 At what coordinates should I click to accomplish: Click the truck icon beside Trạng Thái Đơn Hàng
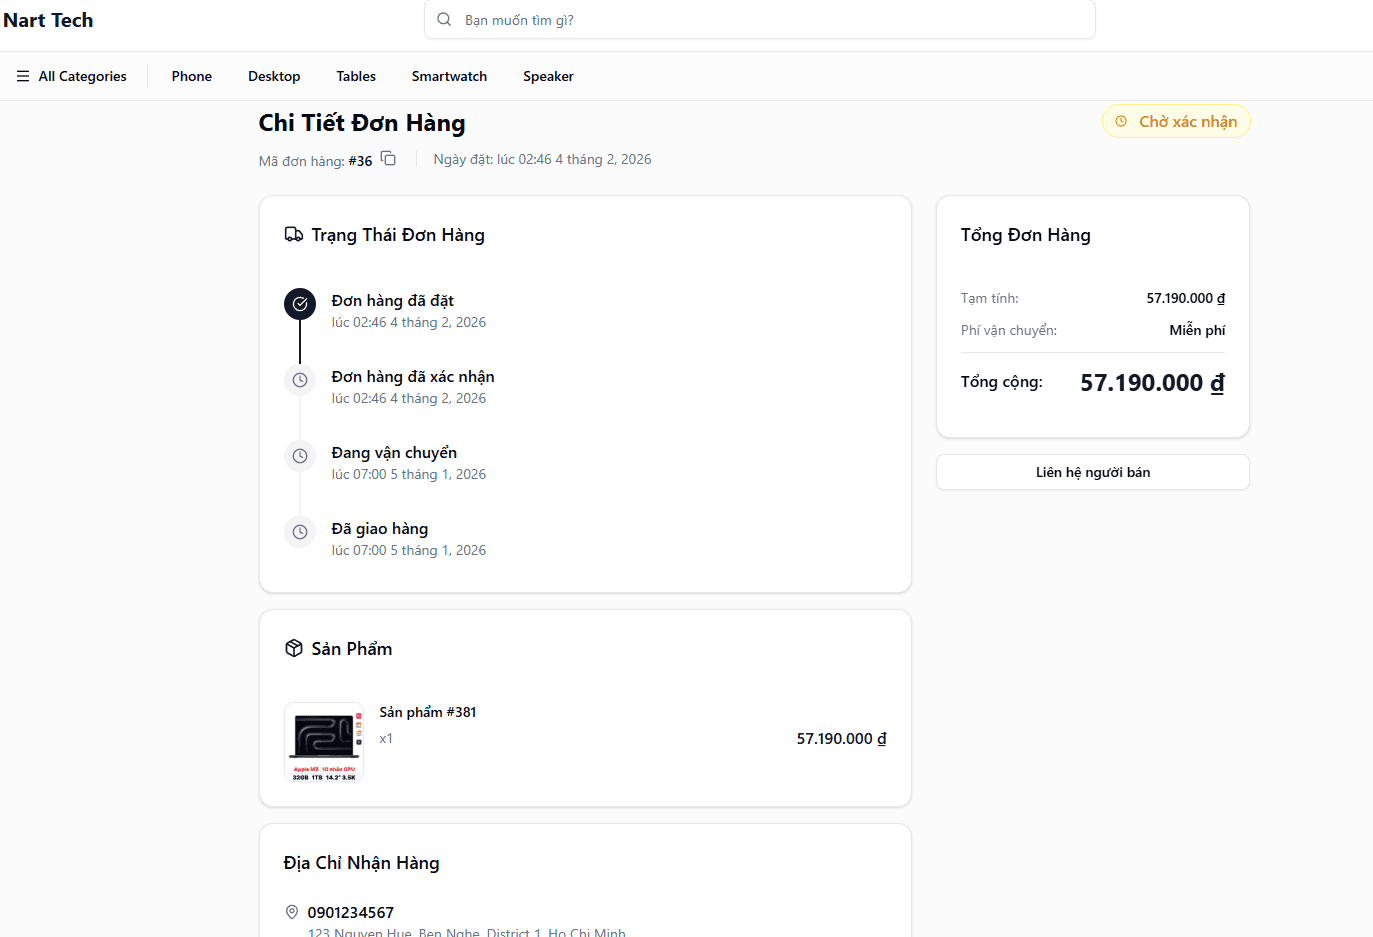pos(293,234)
